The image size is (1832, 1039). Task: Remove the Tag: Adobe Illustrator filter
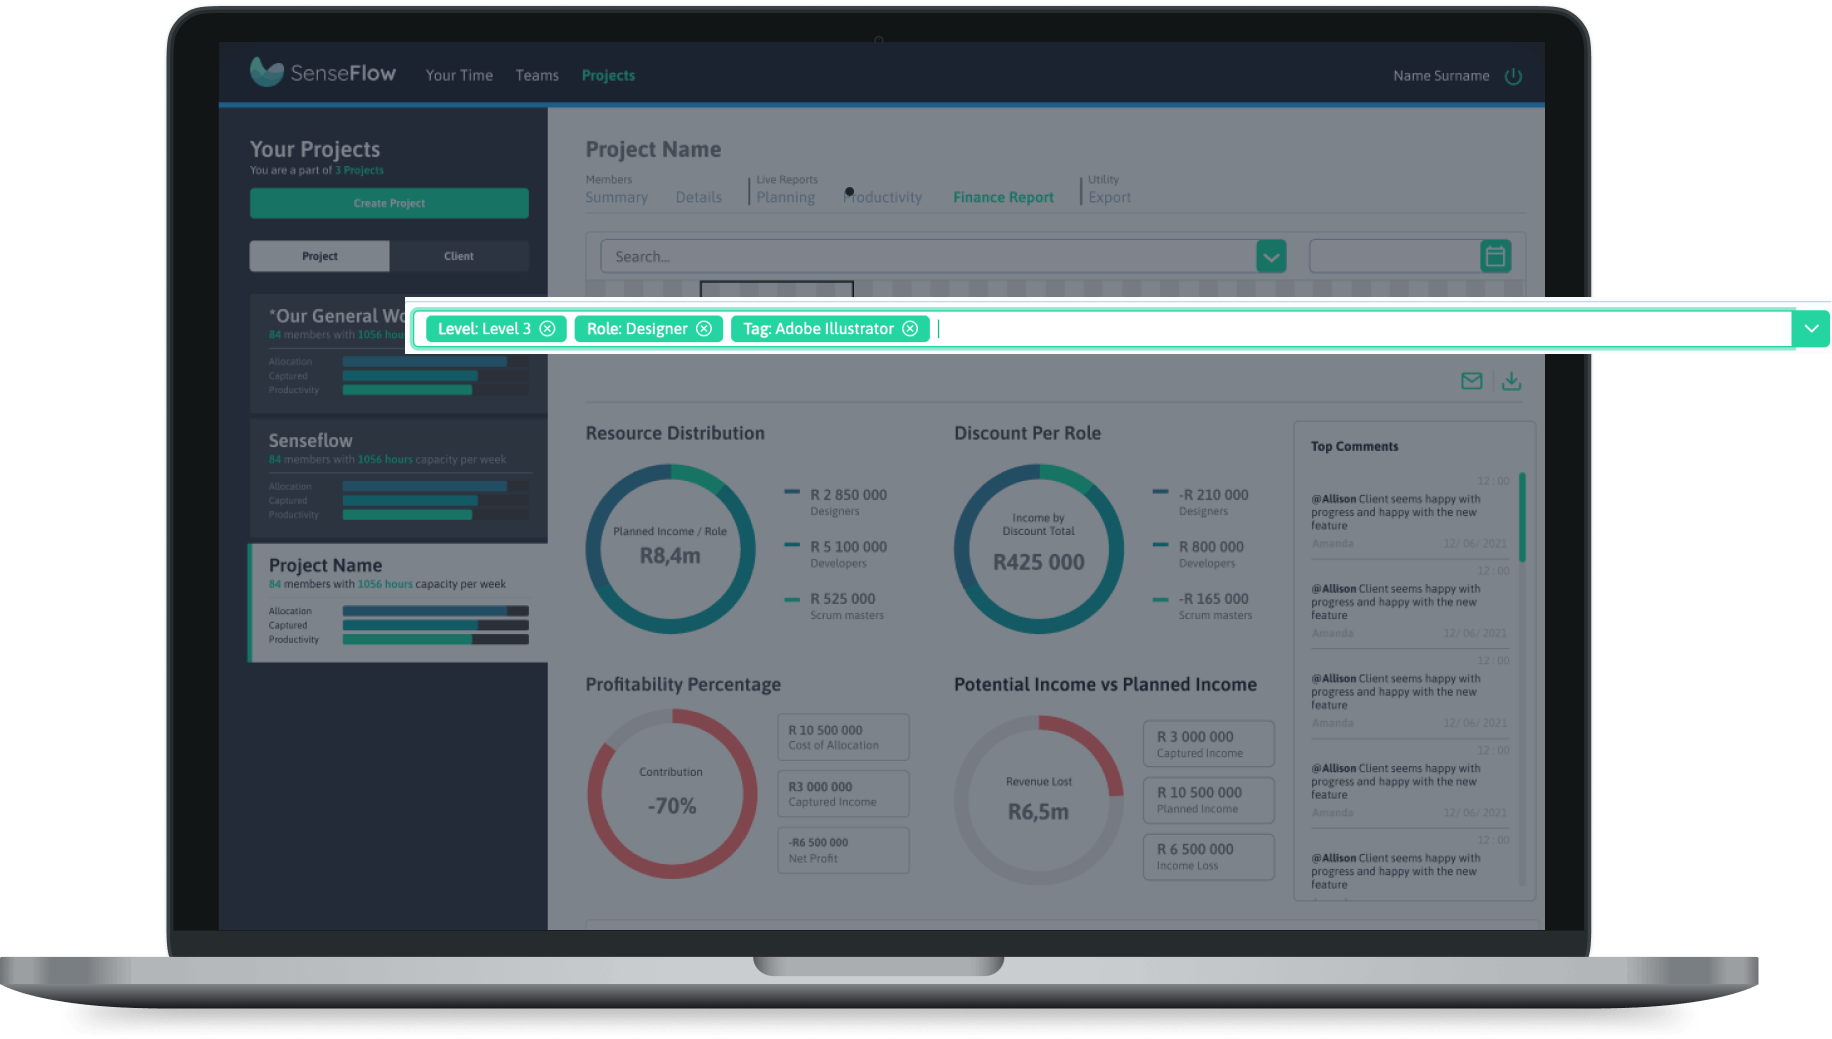(910, 329)
